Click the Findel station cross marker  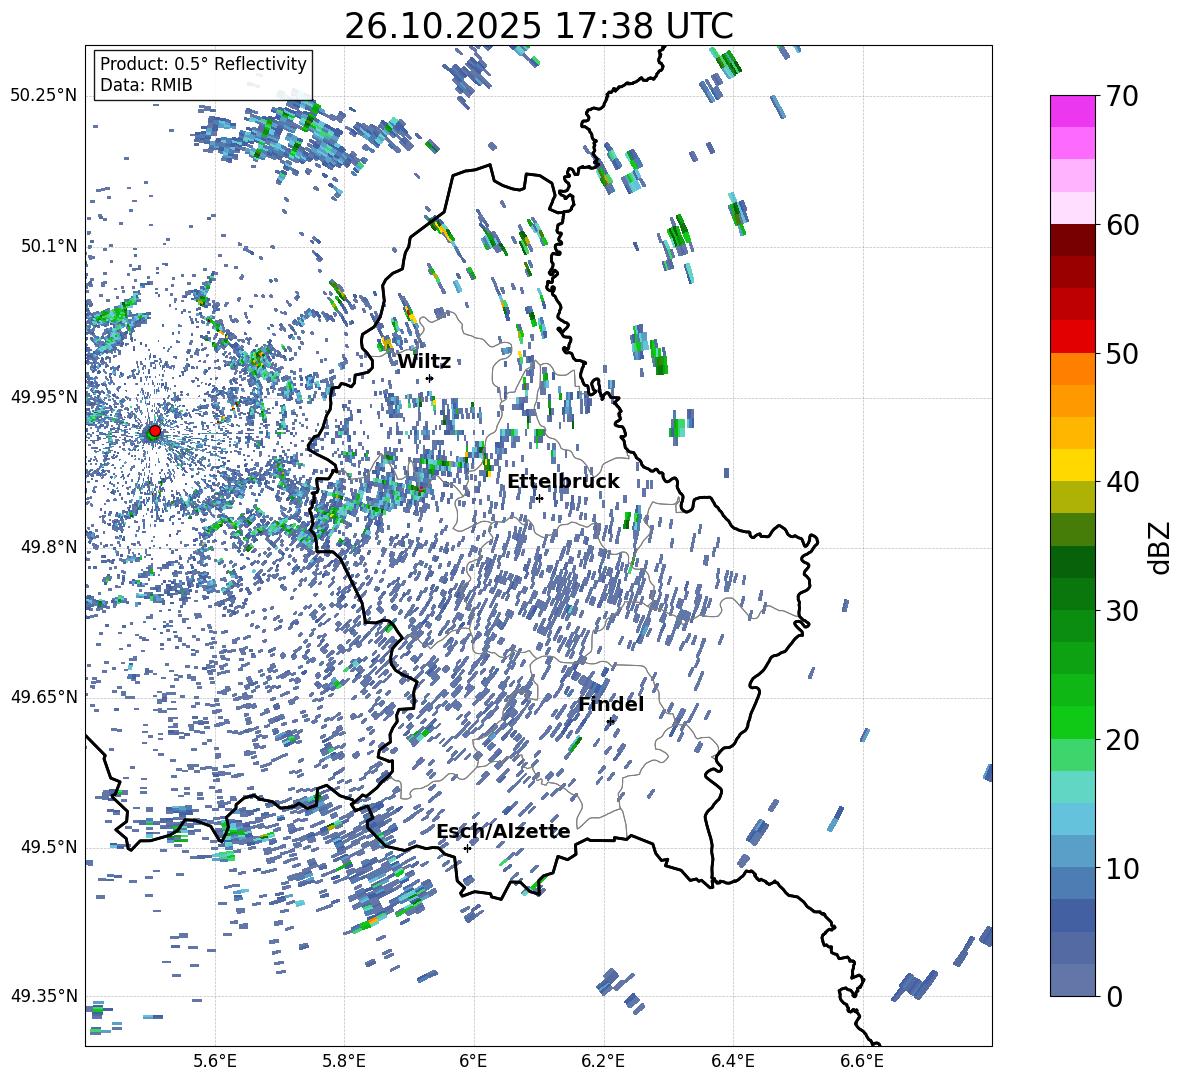pos(610,720)
